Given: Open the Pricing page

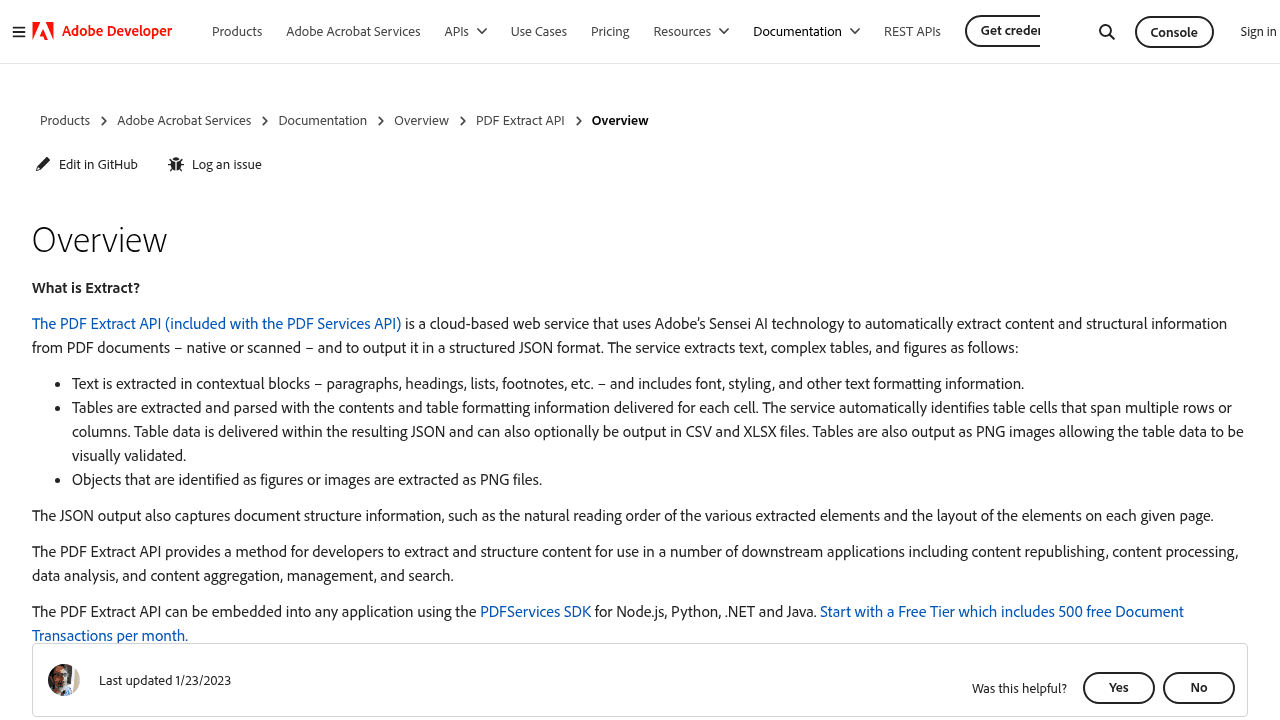Looking at the screenshot, I should point(610,31).
